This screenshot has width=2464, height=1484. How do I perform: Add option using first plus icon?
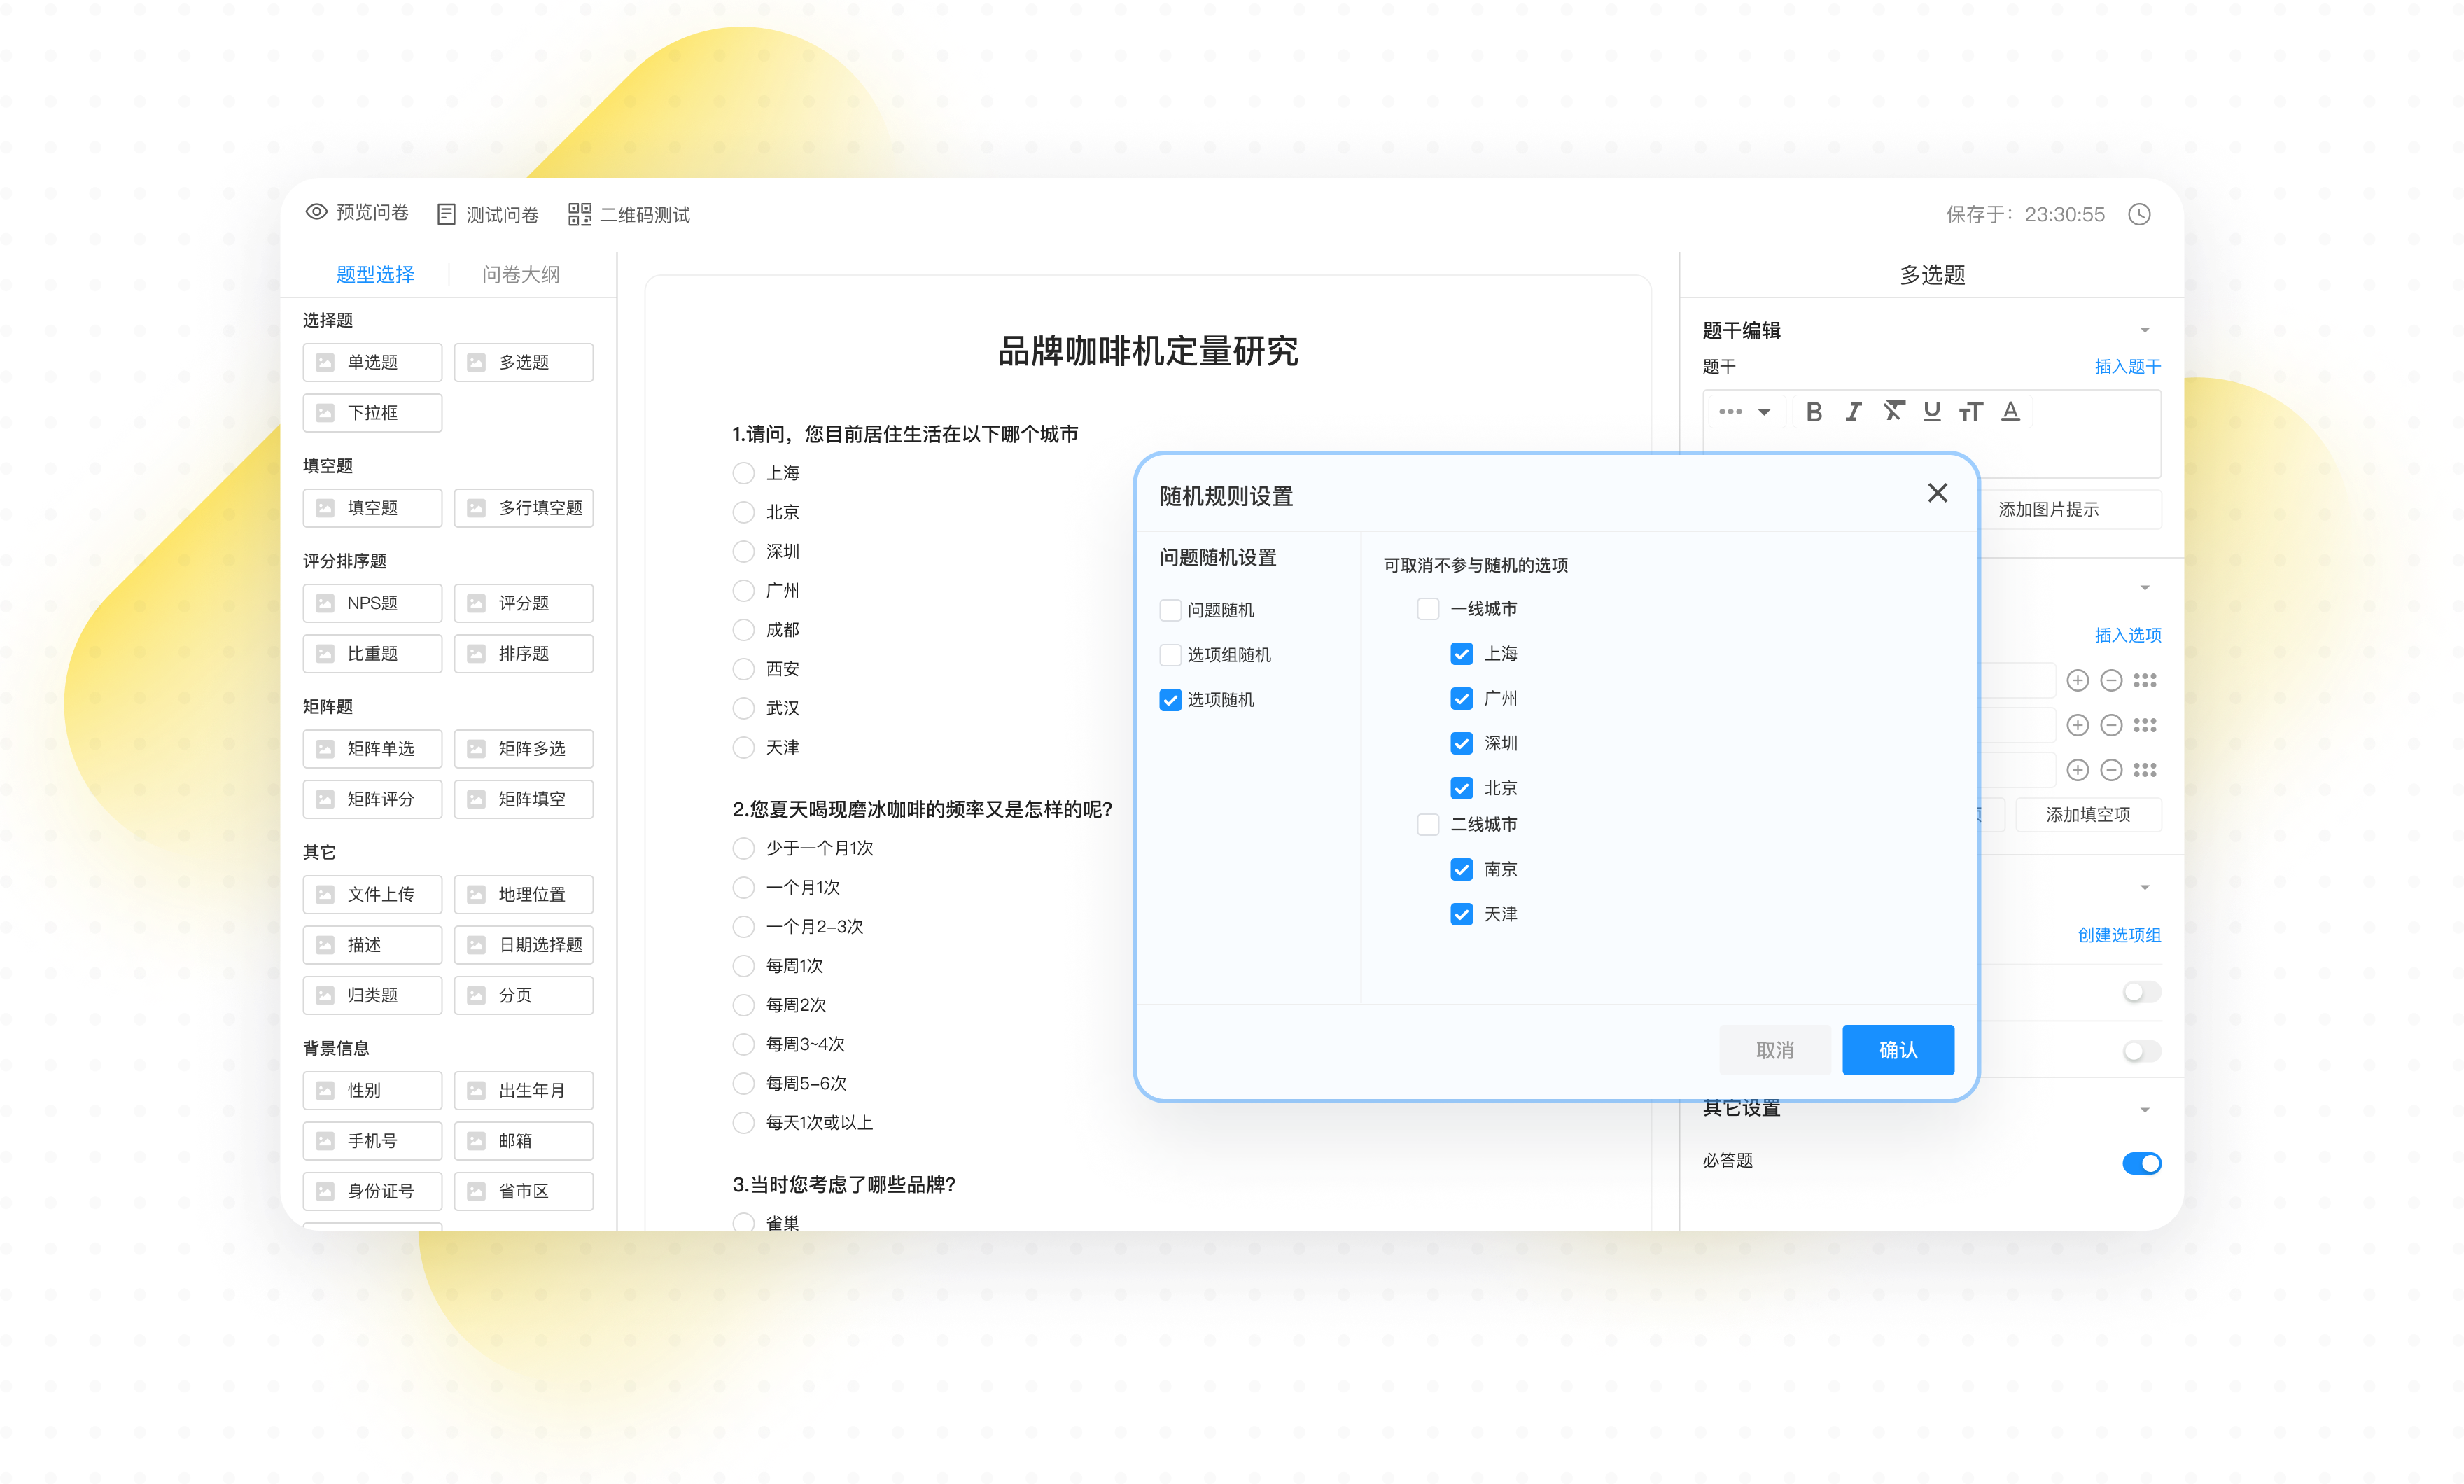pyautogui.click(x=2077, y=681)
